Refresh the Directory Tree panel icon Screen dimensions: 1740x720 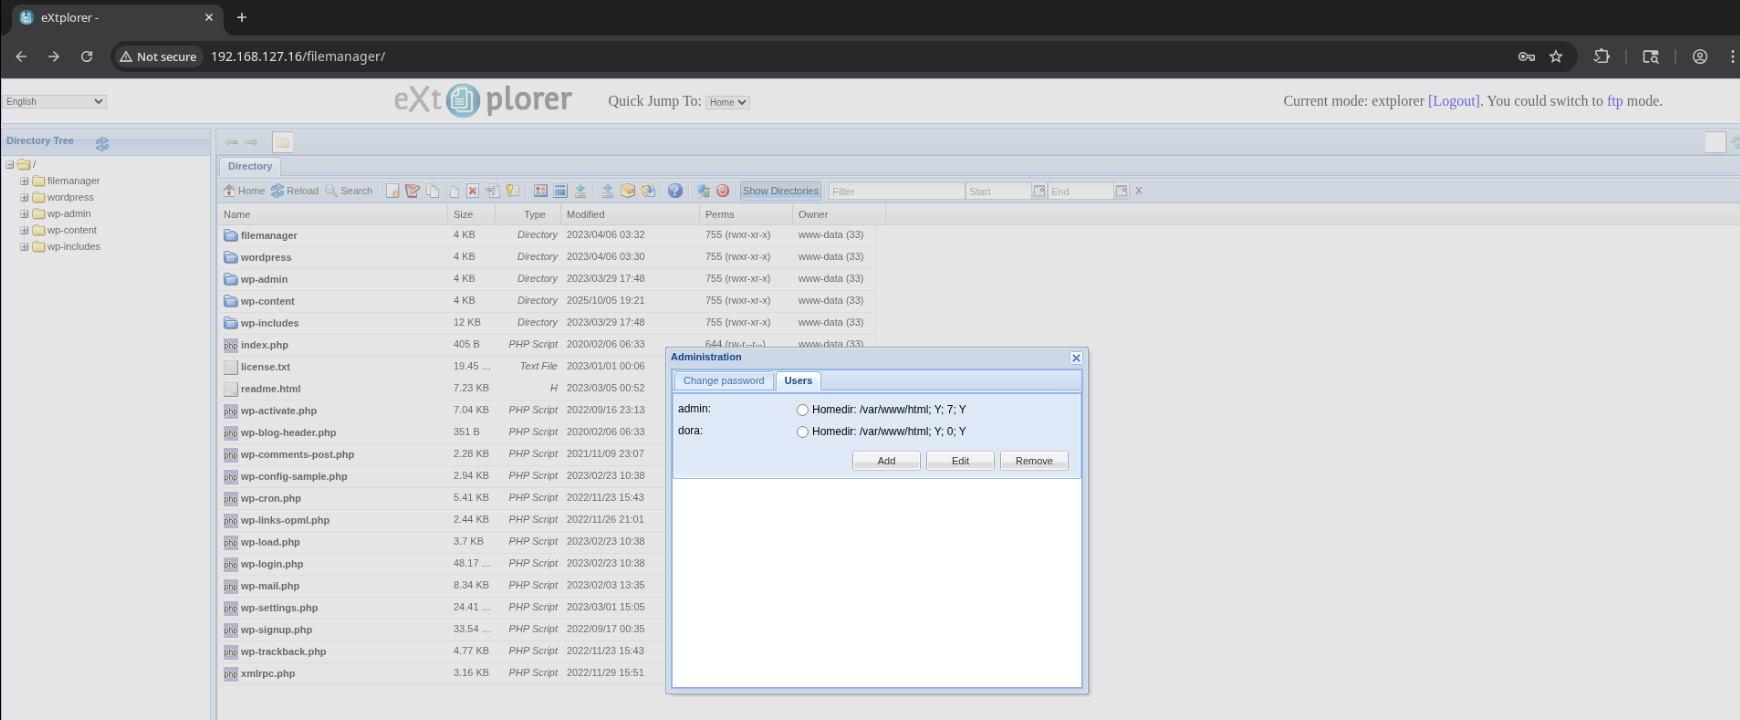[102, 144]
